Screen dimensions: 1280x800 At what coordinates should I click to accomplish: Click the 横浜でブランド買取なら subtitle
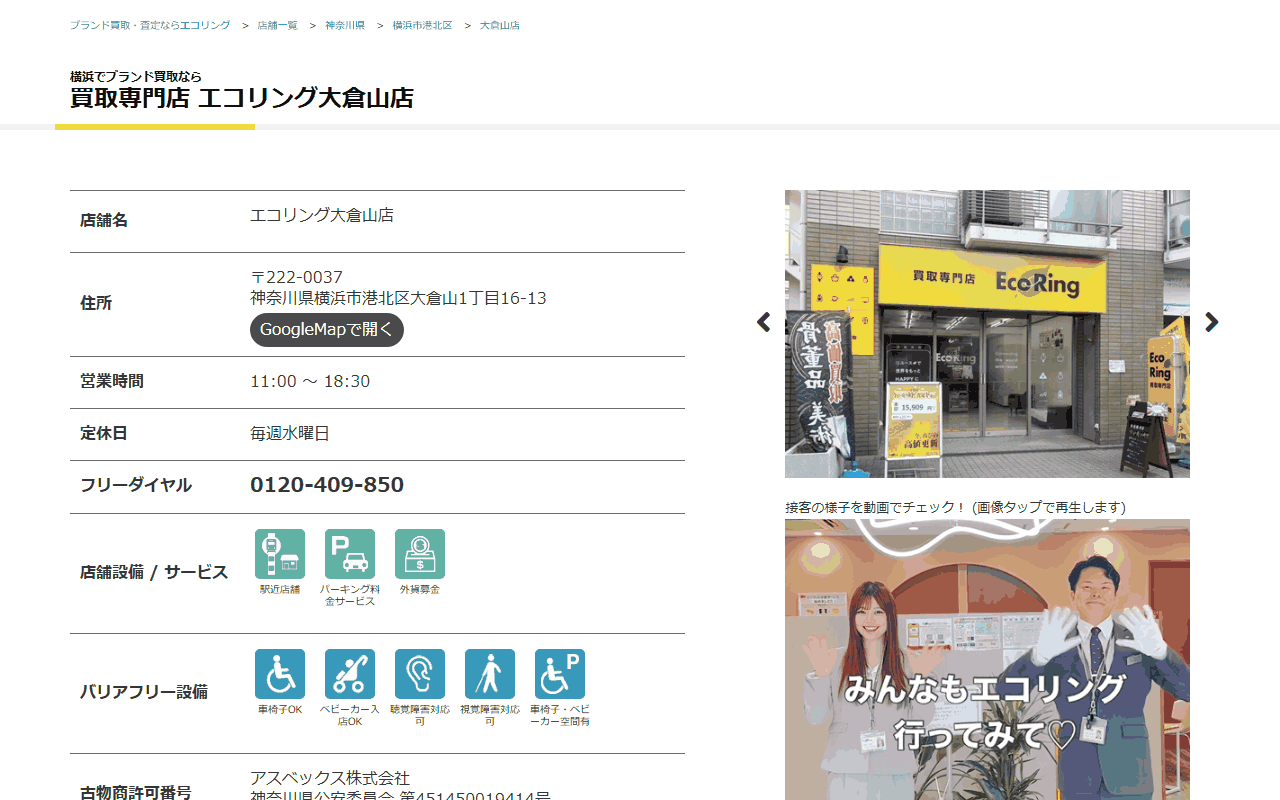(x=136, y=76)
